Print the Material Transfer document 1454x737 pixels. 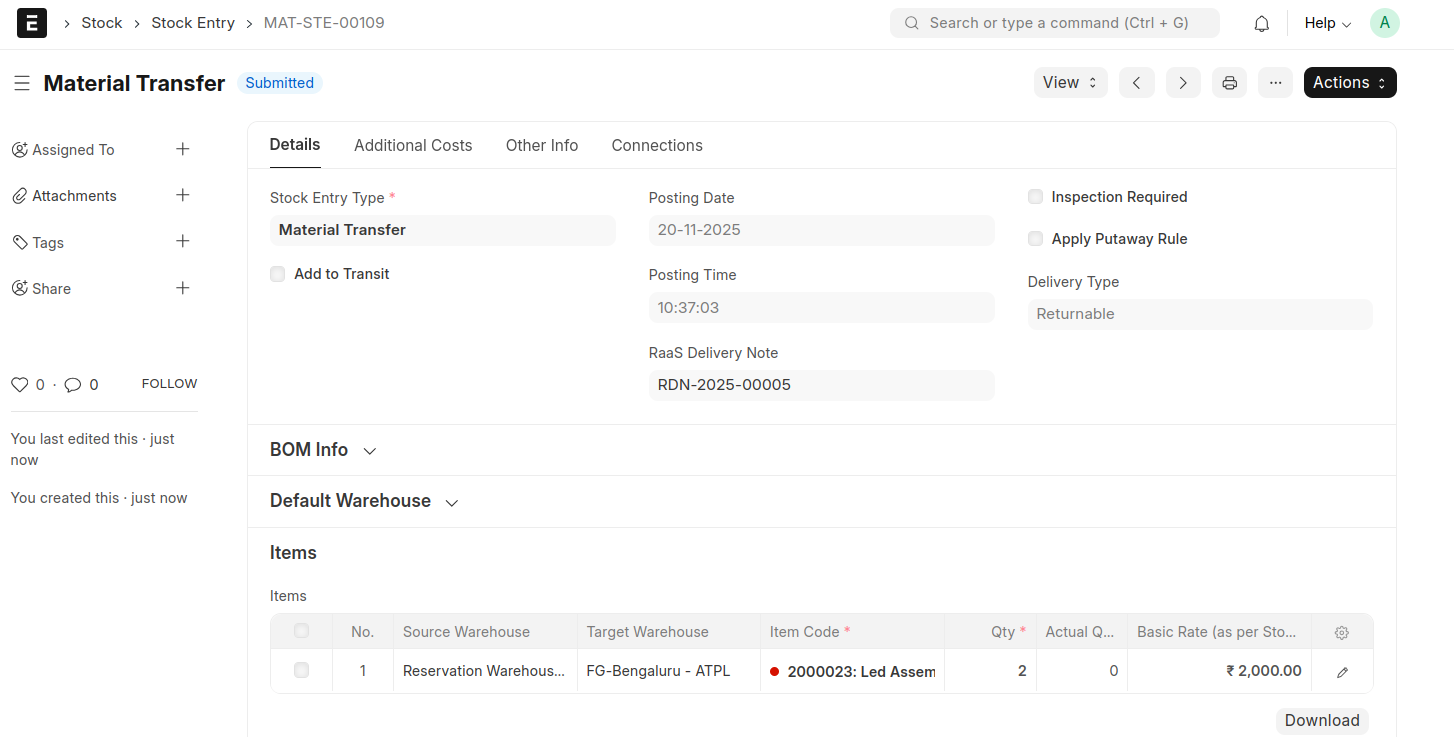coord(1229,82)
